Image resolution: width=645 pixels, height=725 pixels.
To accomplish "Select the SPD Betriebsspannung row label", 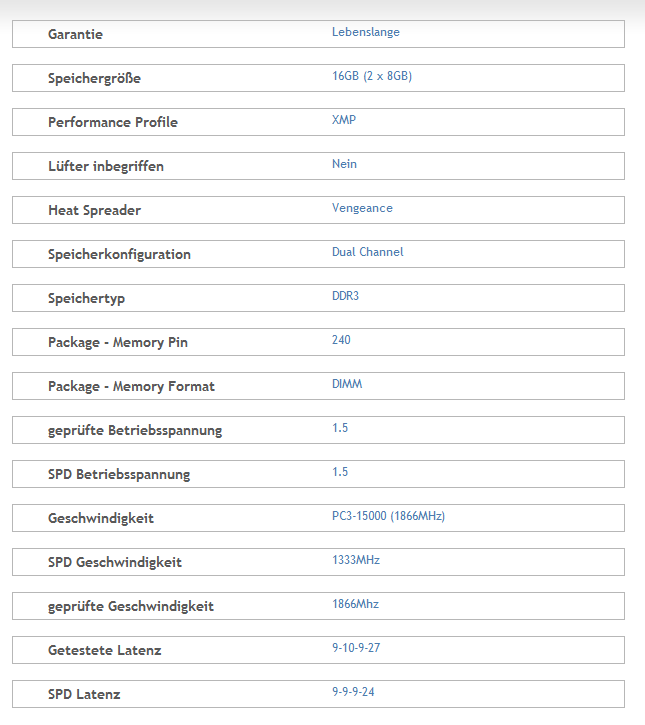I will click(x=119, y=474).
